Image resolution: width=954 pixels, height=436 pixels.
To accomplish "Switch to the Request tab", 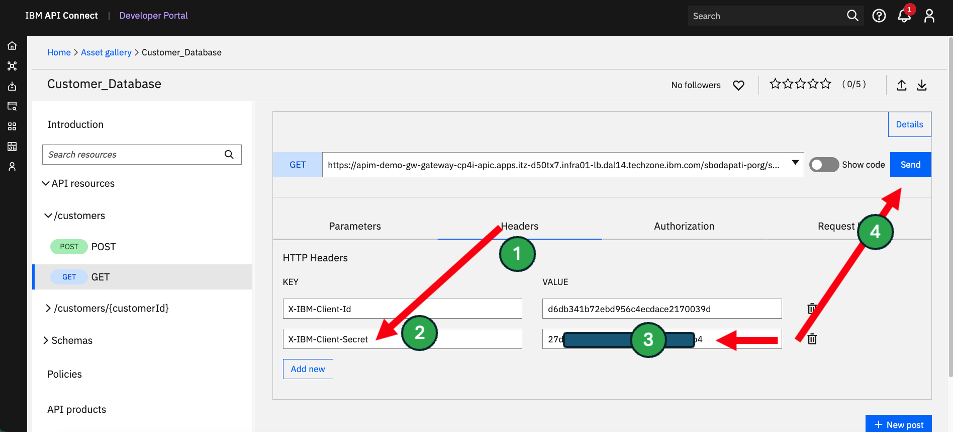I will coord(848,226).
